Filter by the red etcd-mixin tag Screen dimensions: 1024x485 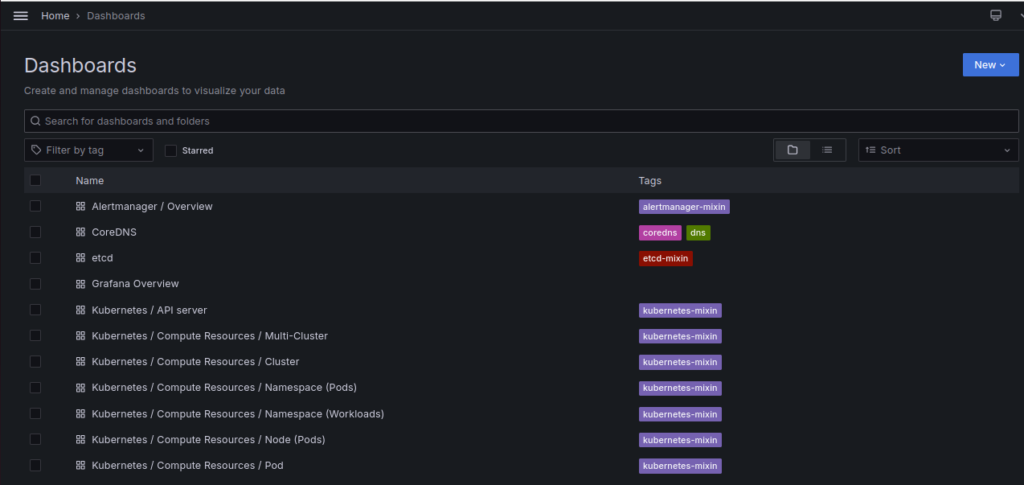[665, 258]
